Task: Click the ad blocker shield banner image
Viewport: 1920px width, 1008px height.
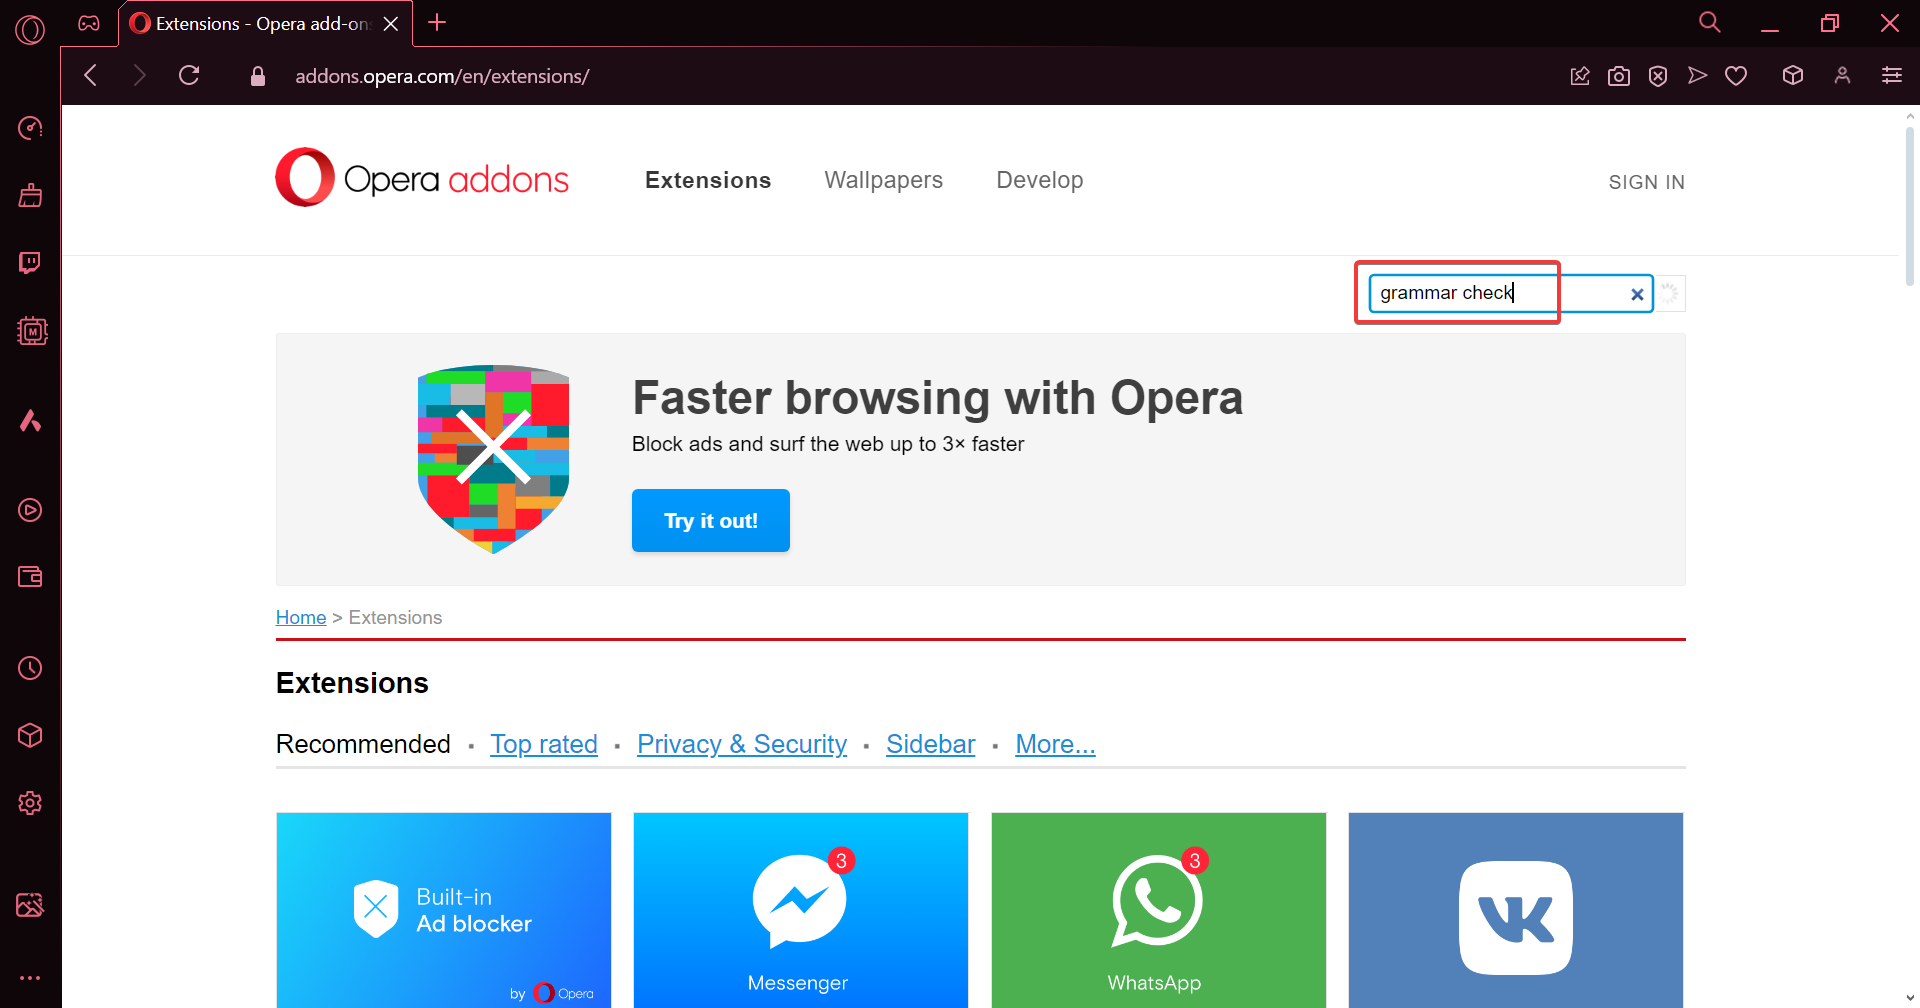Action: [x=493, y=458]
